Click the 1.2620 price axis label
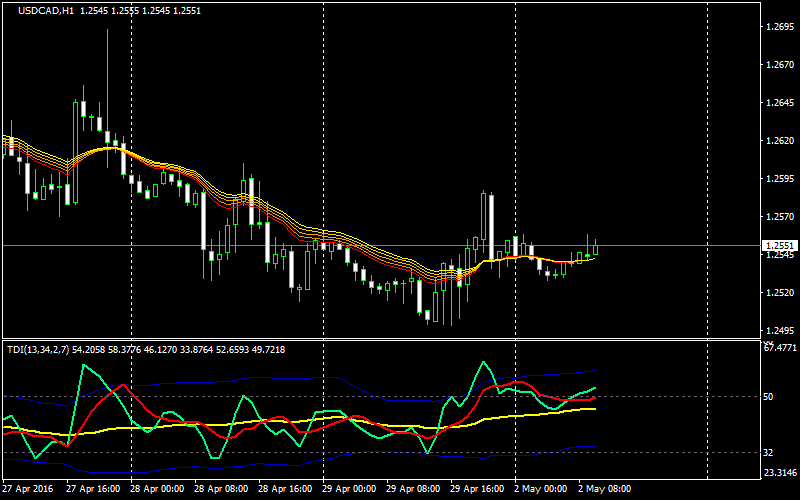Image resolution: width=800 pixels, height=500 pixels. coord(779,141)
